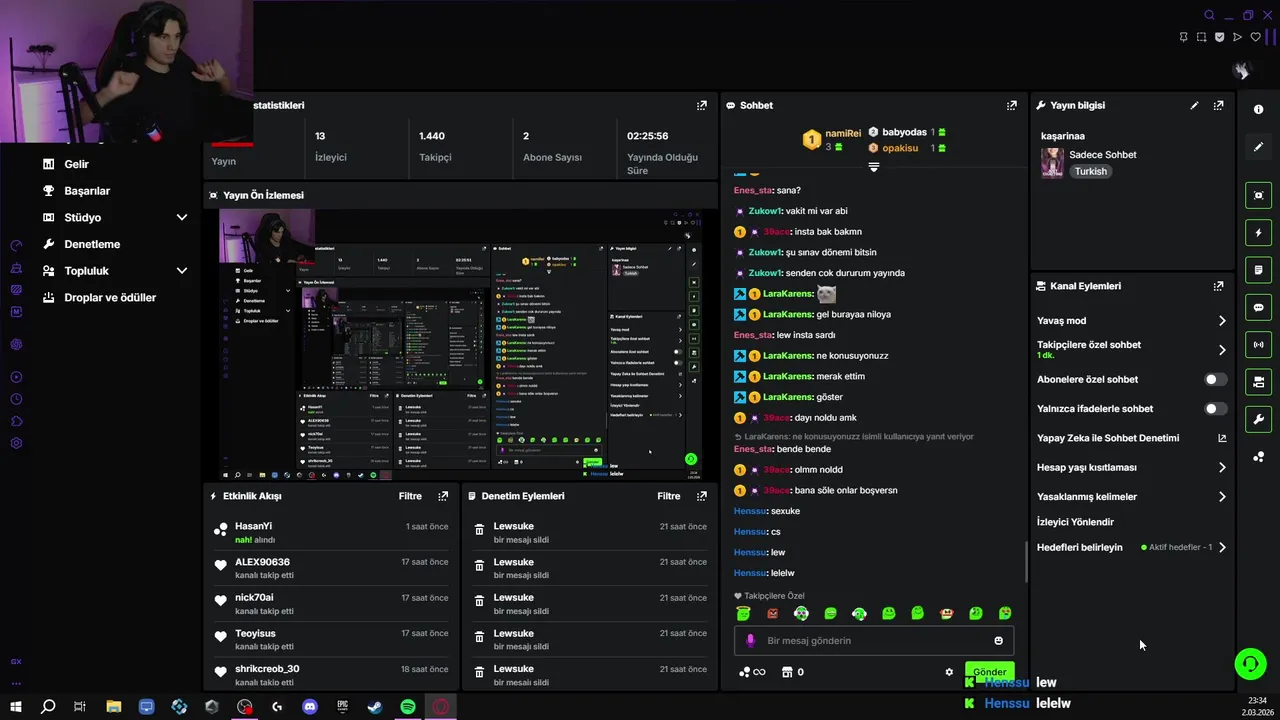The image size is (1280, 720).
Task: Toggle the wrench panel icon in right sidebar
Action: tap(1258, 419)
